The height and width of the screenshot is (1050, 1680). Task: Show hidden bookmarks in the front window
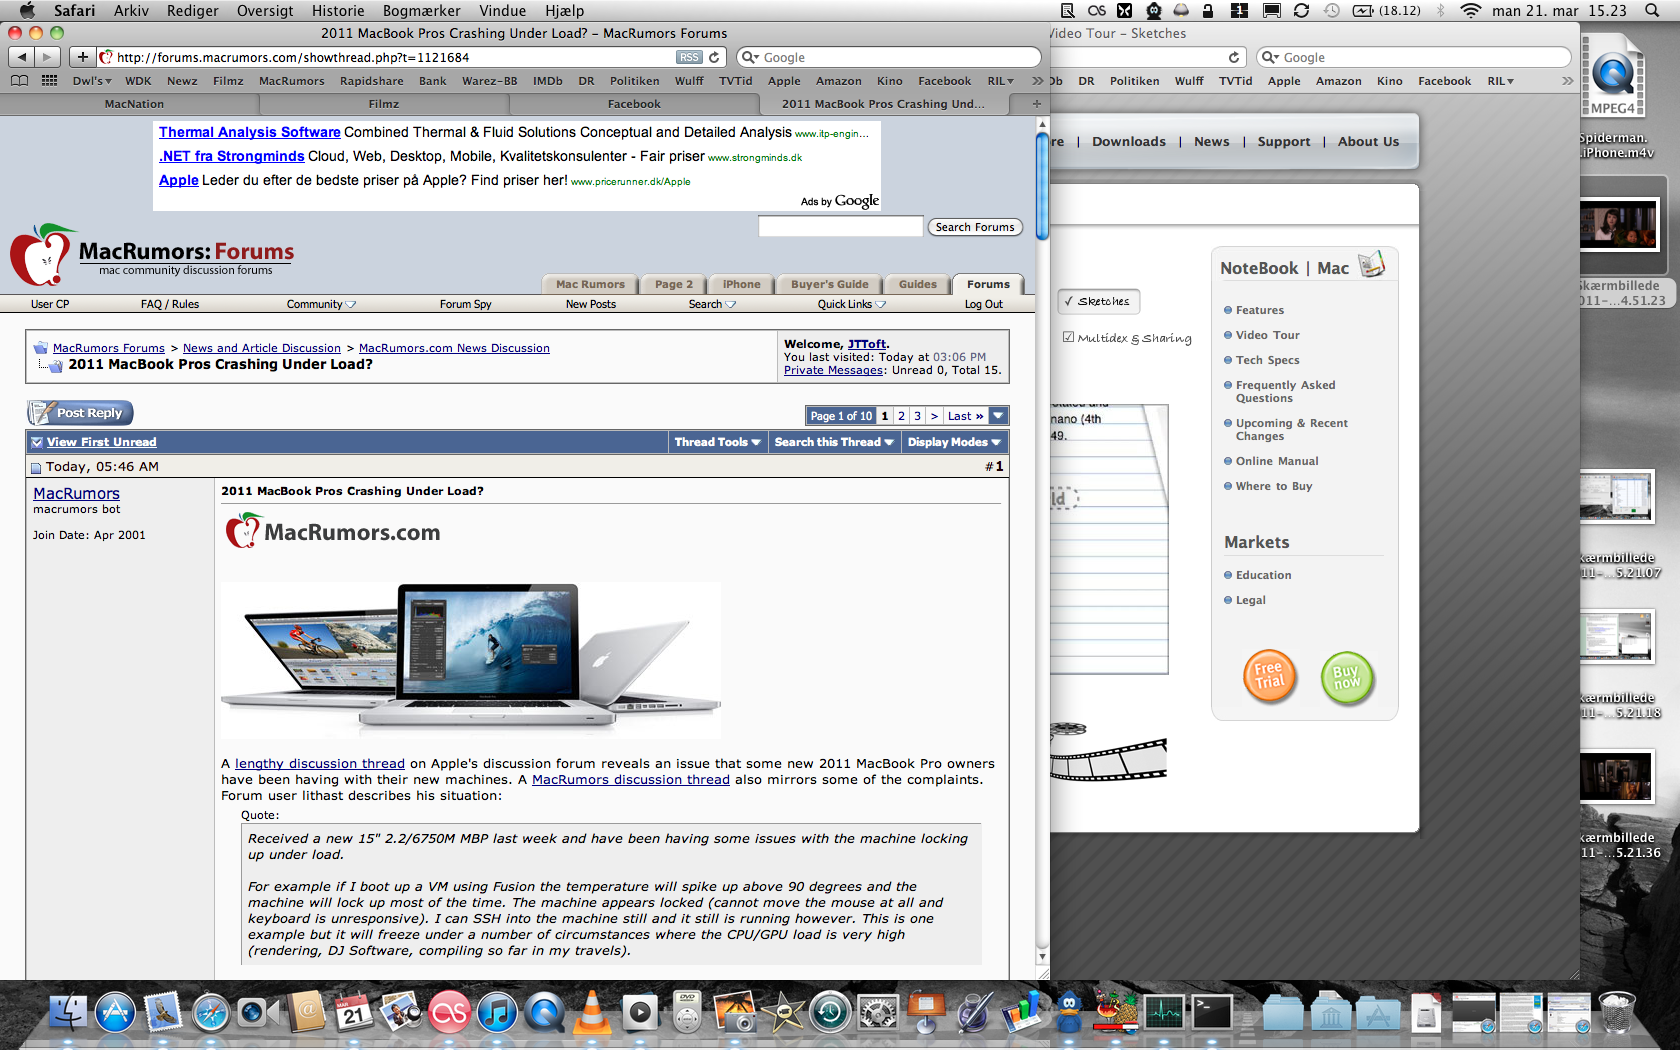[1037, 81]
